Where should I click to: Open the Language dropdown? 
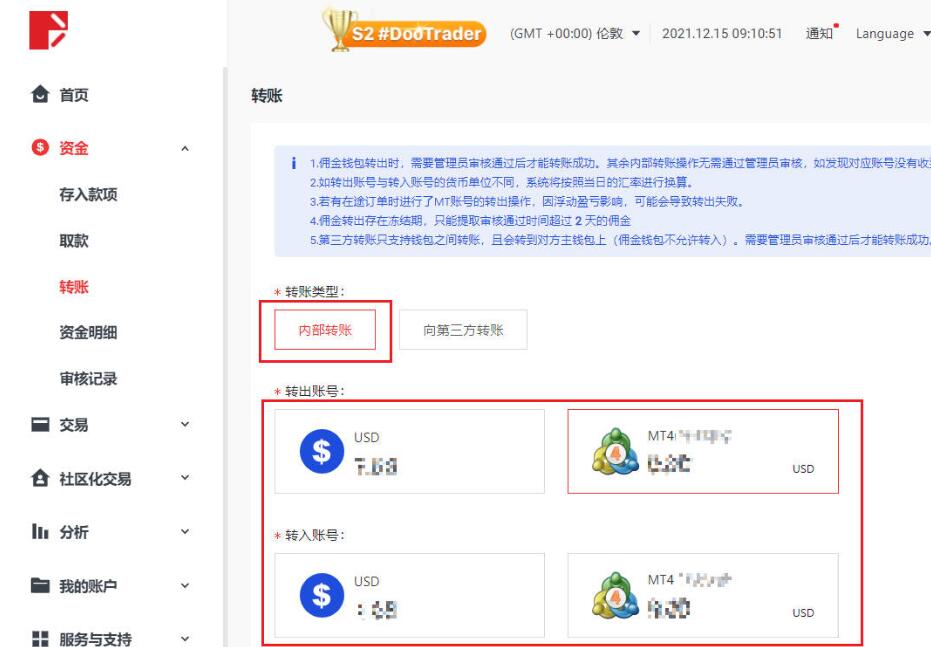pyautogui.click(x=891, y=34)
